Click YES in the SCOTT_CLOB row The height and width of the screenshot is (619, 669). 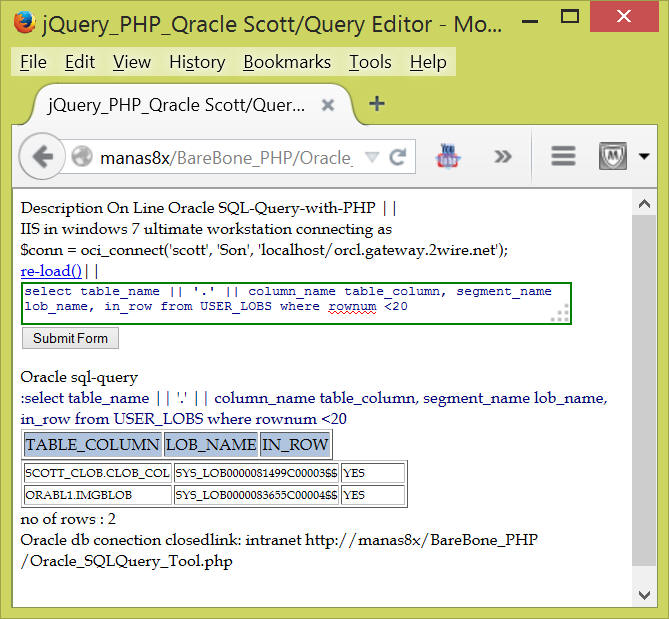[373, 473]
